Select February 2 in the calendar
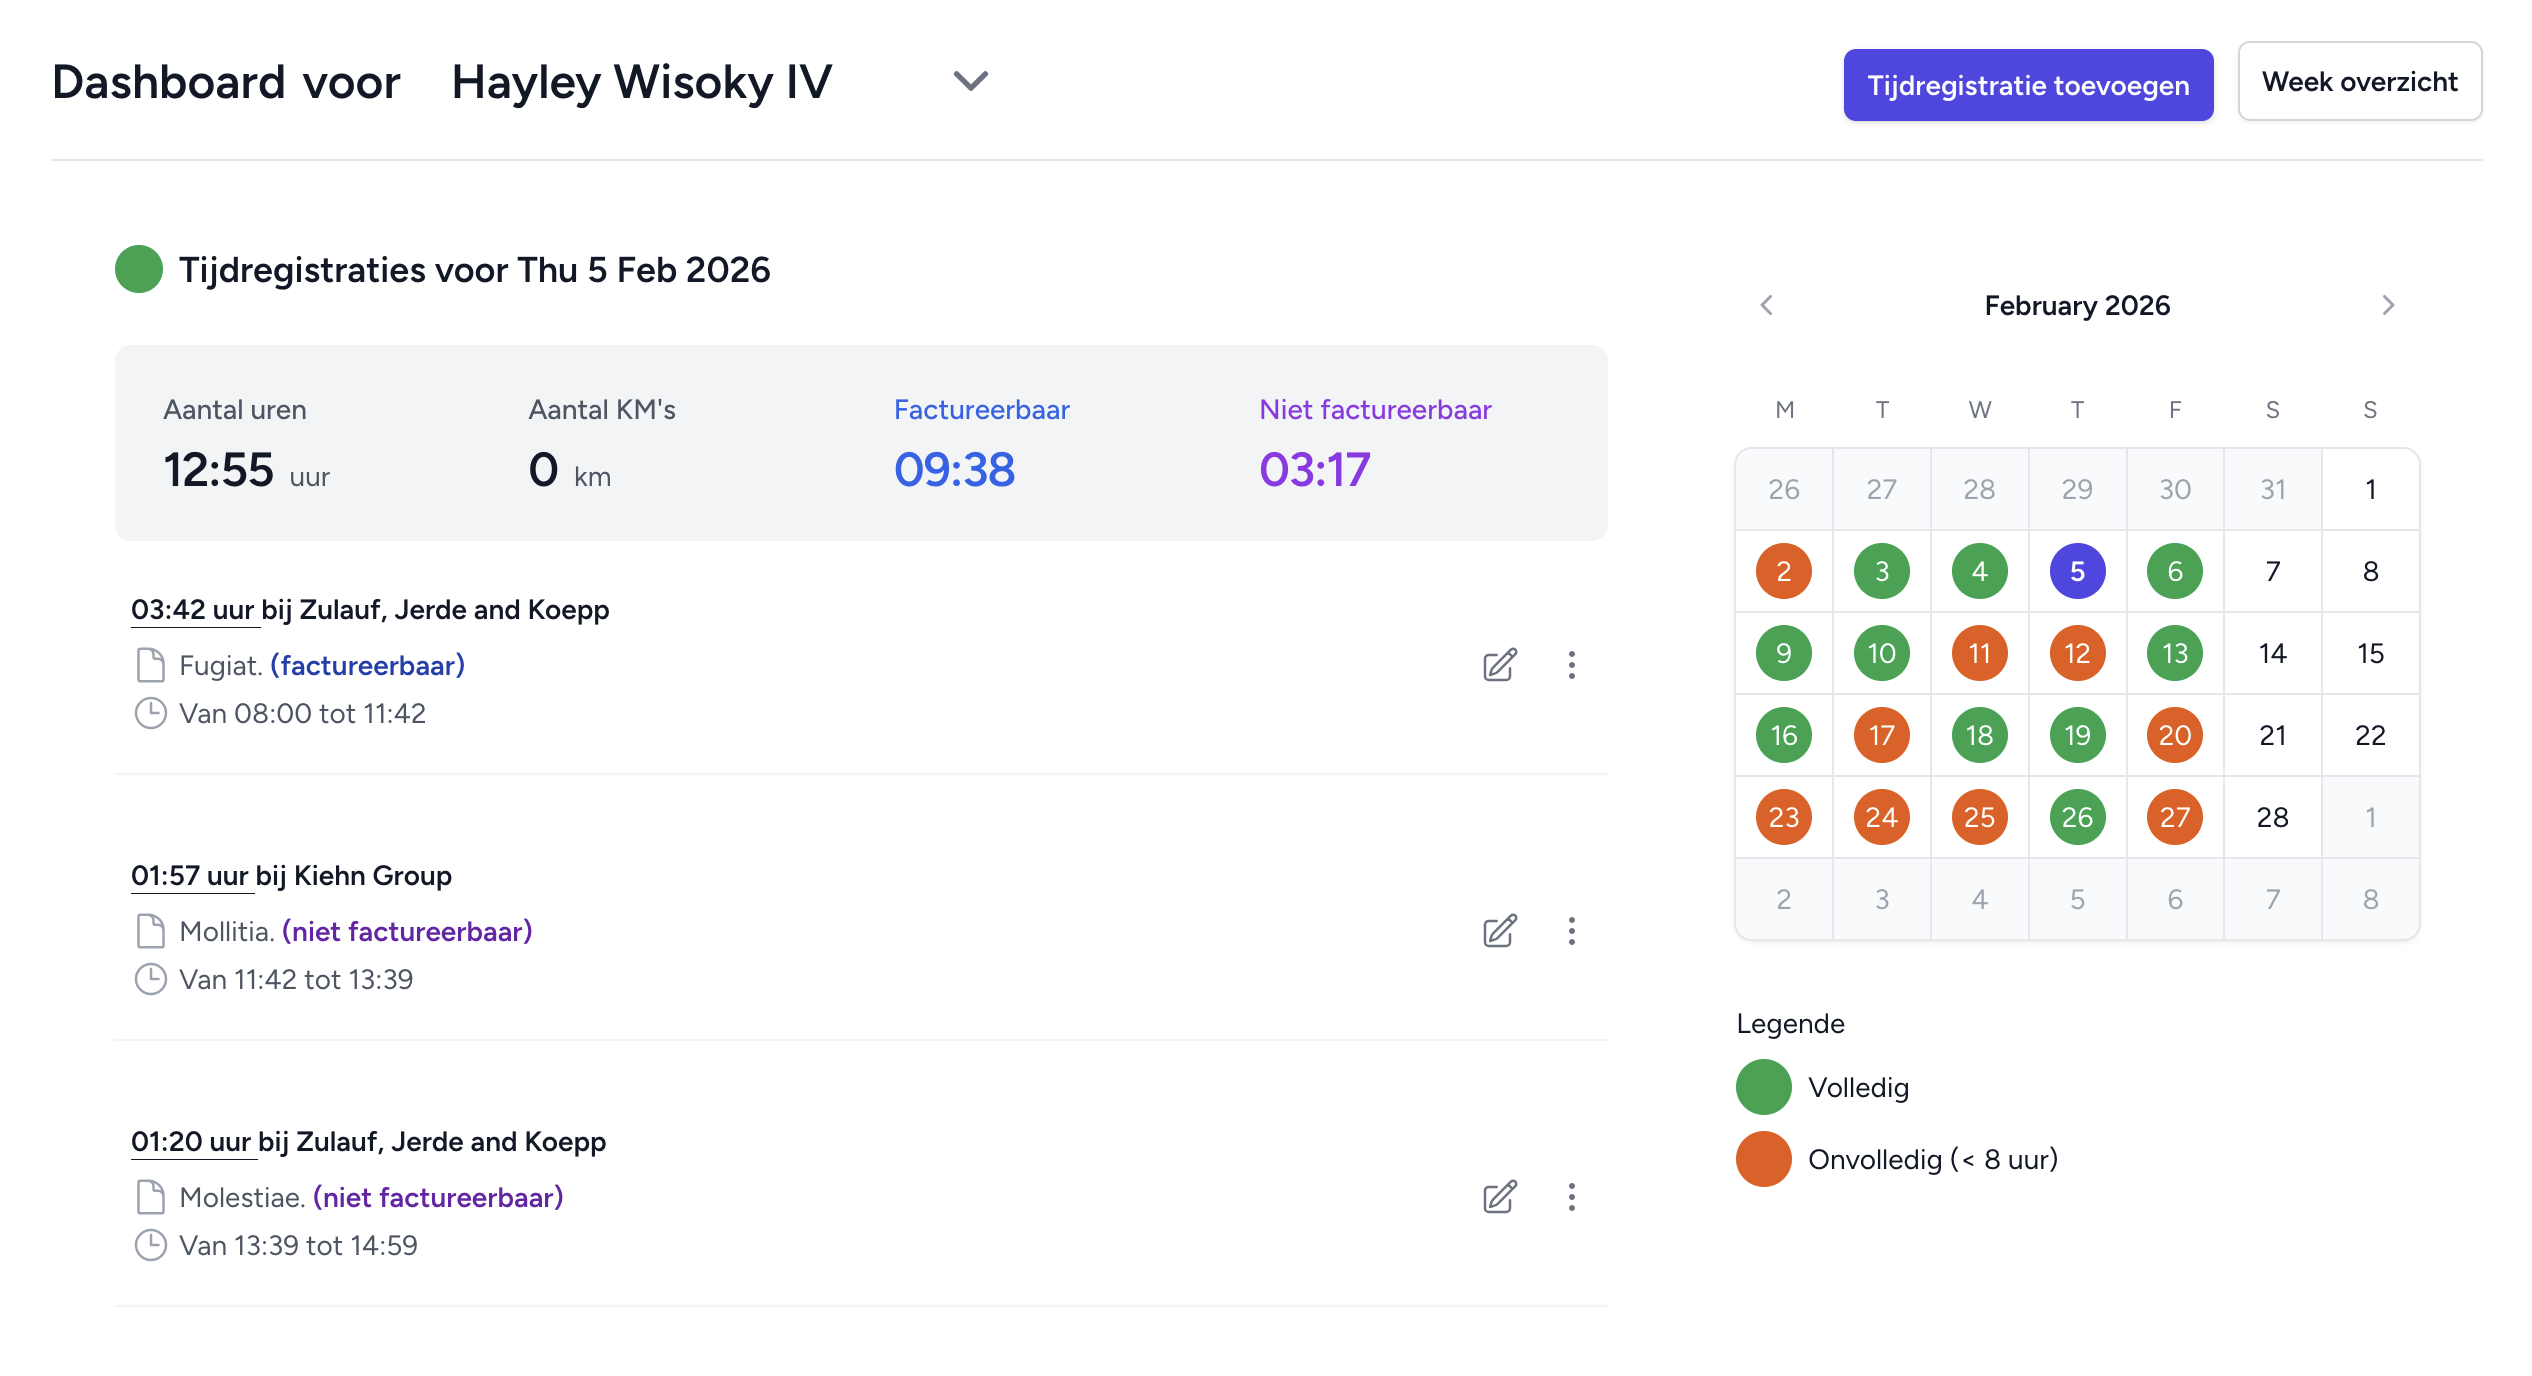This screenshot has width=2532, height=1376. [1784, 571]
